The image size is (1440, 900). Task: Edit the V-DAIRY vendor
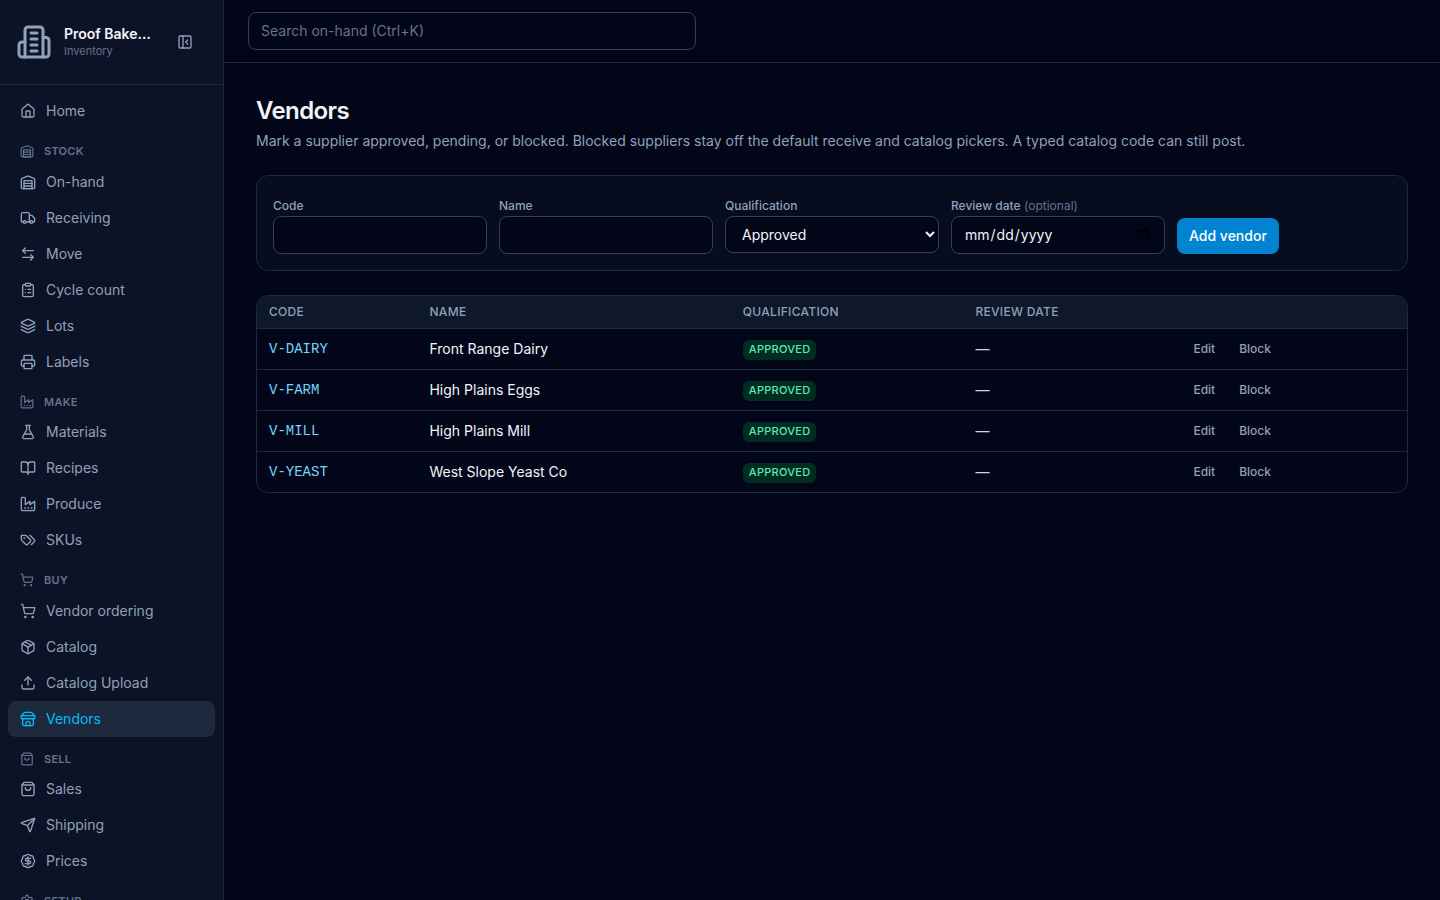[x=1204, y=349]
